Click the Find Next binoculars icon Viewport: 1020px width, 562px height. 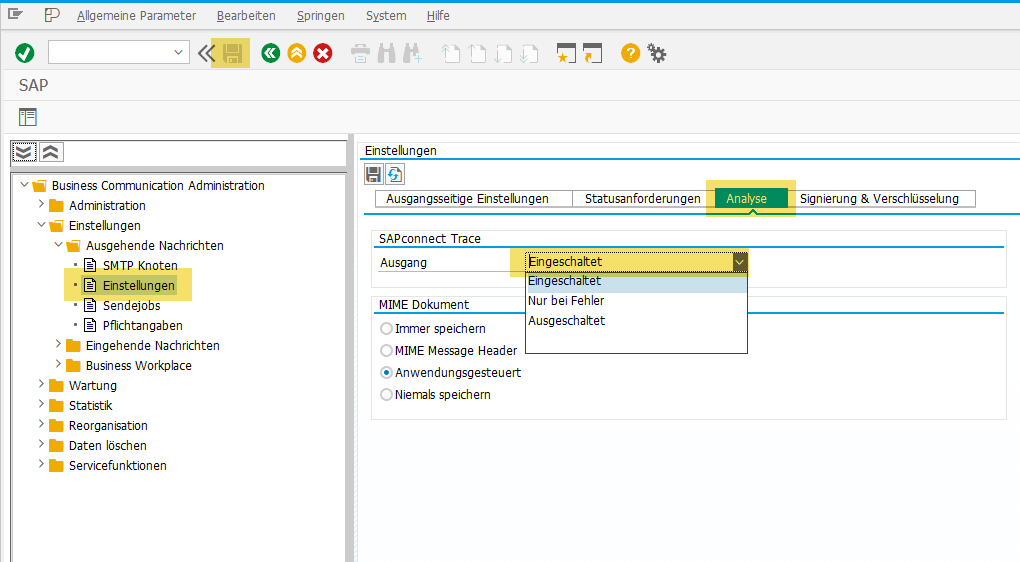412,53
